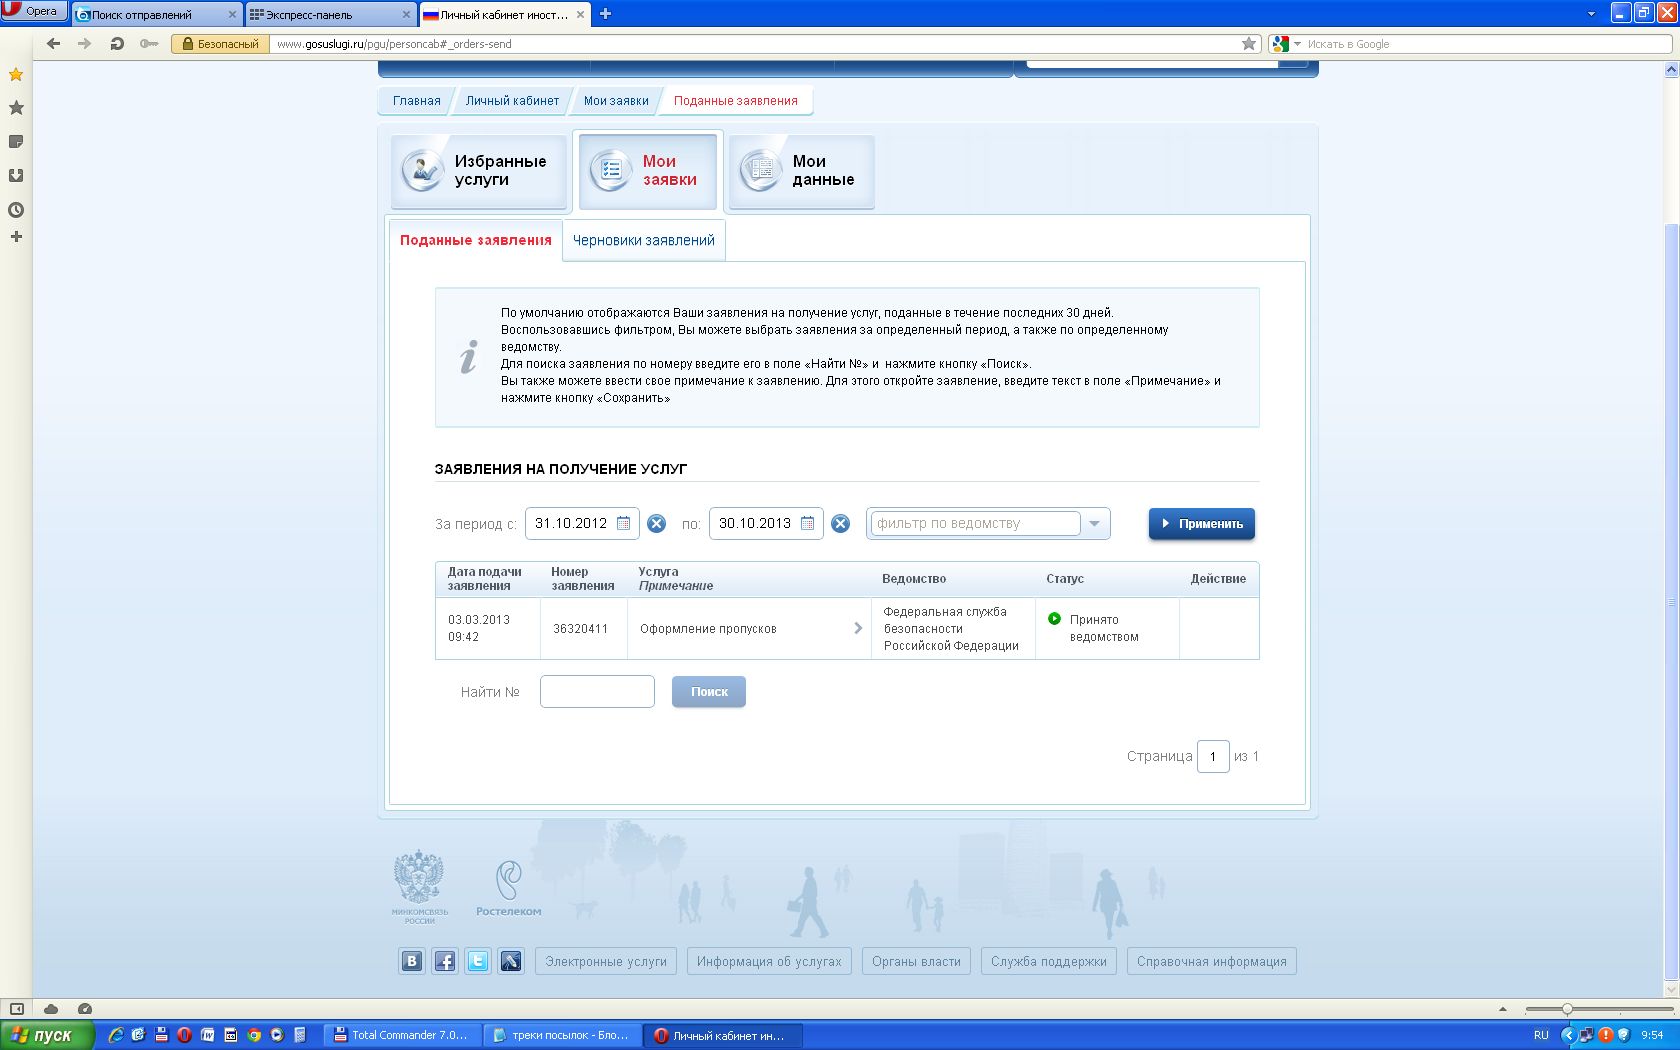1680x1050 pixels.
Task: Open the Избранные услуги section
Action: pyautogui.click(x=479, y=171)
